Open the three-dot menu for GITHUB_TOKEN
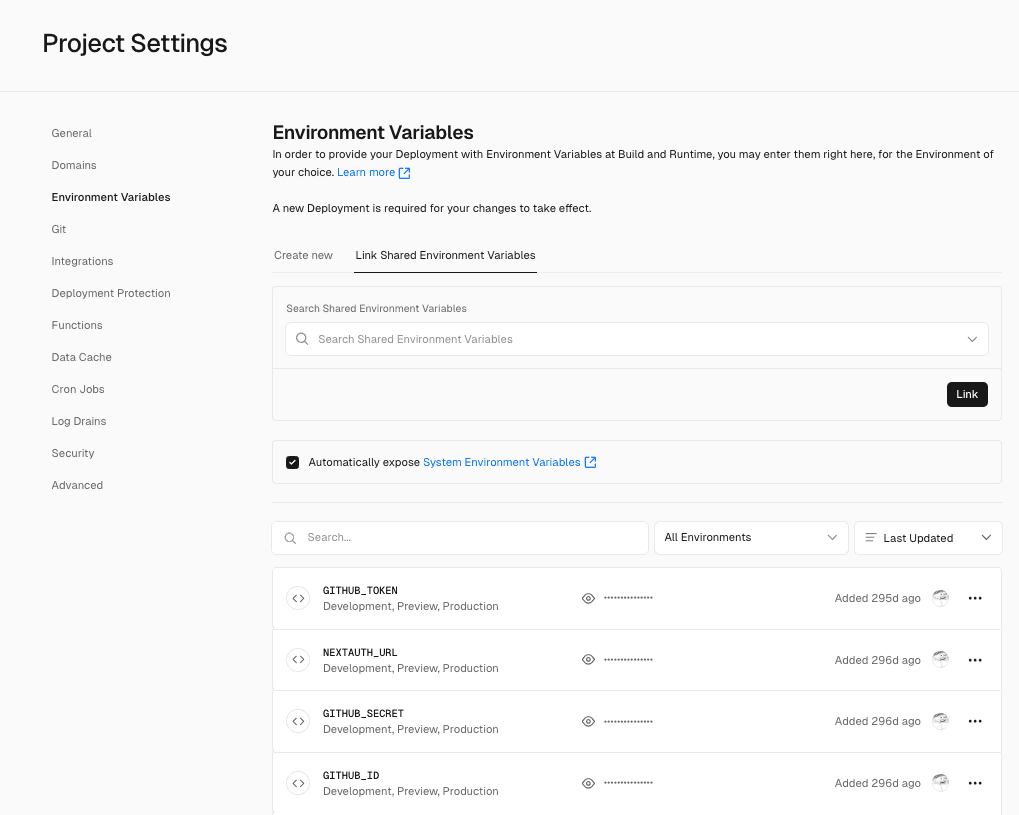The height and width of the screenshot is (815, 1019). [975, 598]
